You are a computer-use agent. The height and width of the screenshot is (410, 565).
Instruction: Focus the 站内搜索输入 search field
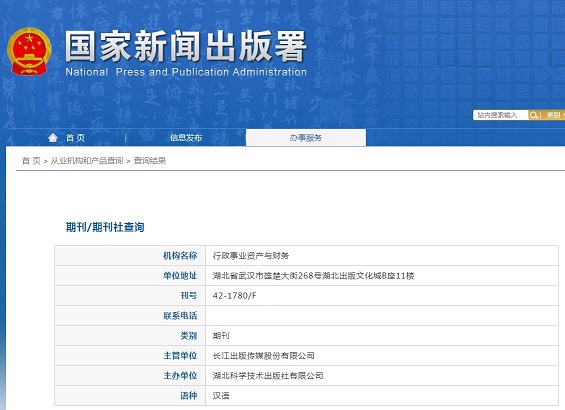[501, 115]
